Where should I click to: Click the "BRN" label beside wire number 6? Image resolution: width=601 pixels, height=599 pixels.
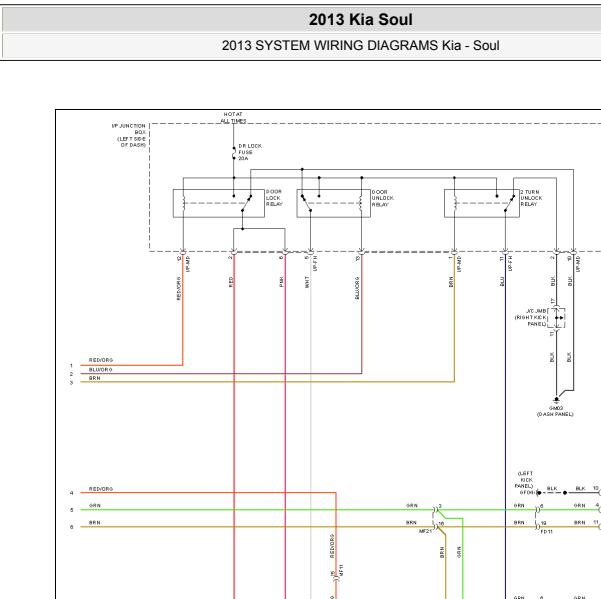point(95,522)
